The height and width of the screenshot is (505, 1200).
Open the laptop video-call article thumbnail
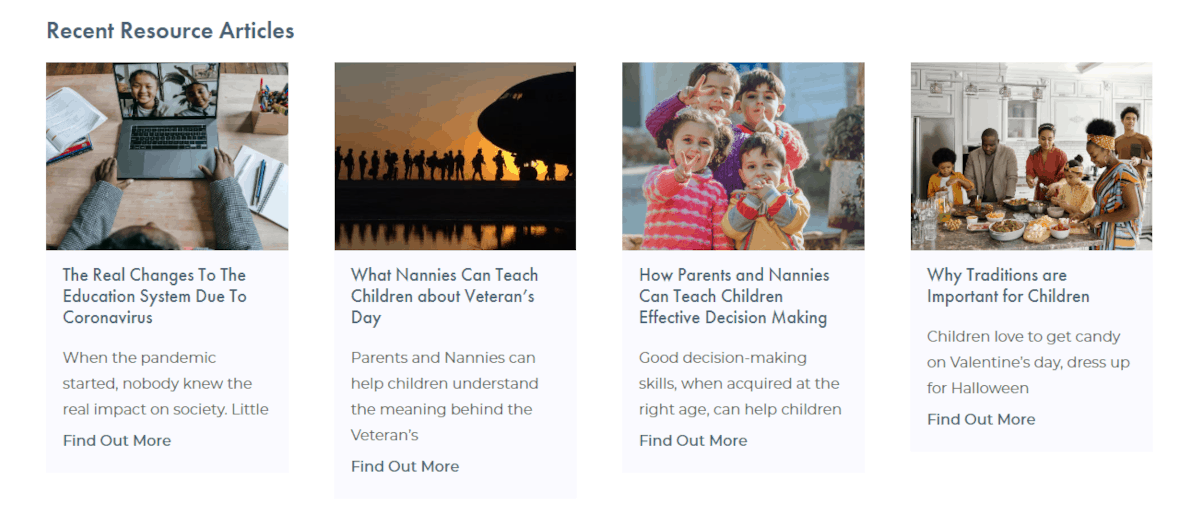click(167, 156)
